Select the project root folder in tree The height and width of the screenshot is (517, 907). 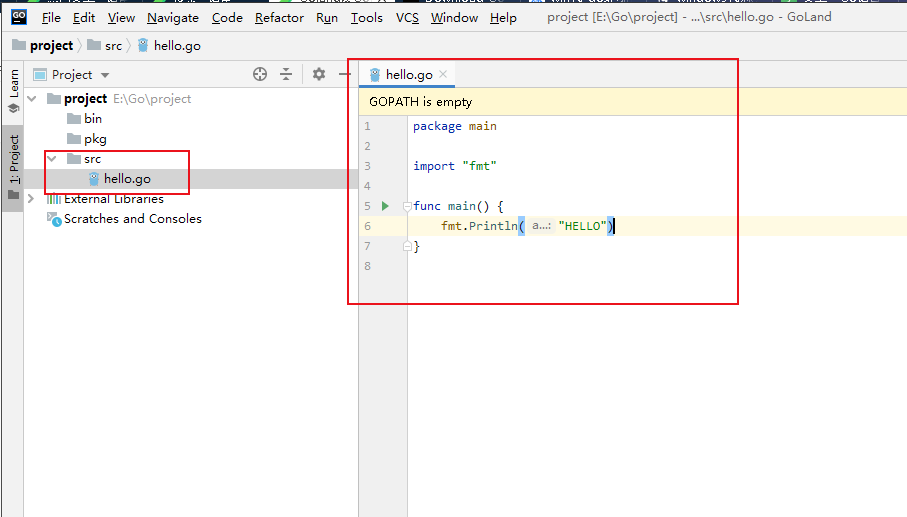point(85,99)
